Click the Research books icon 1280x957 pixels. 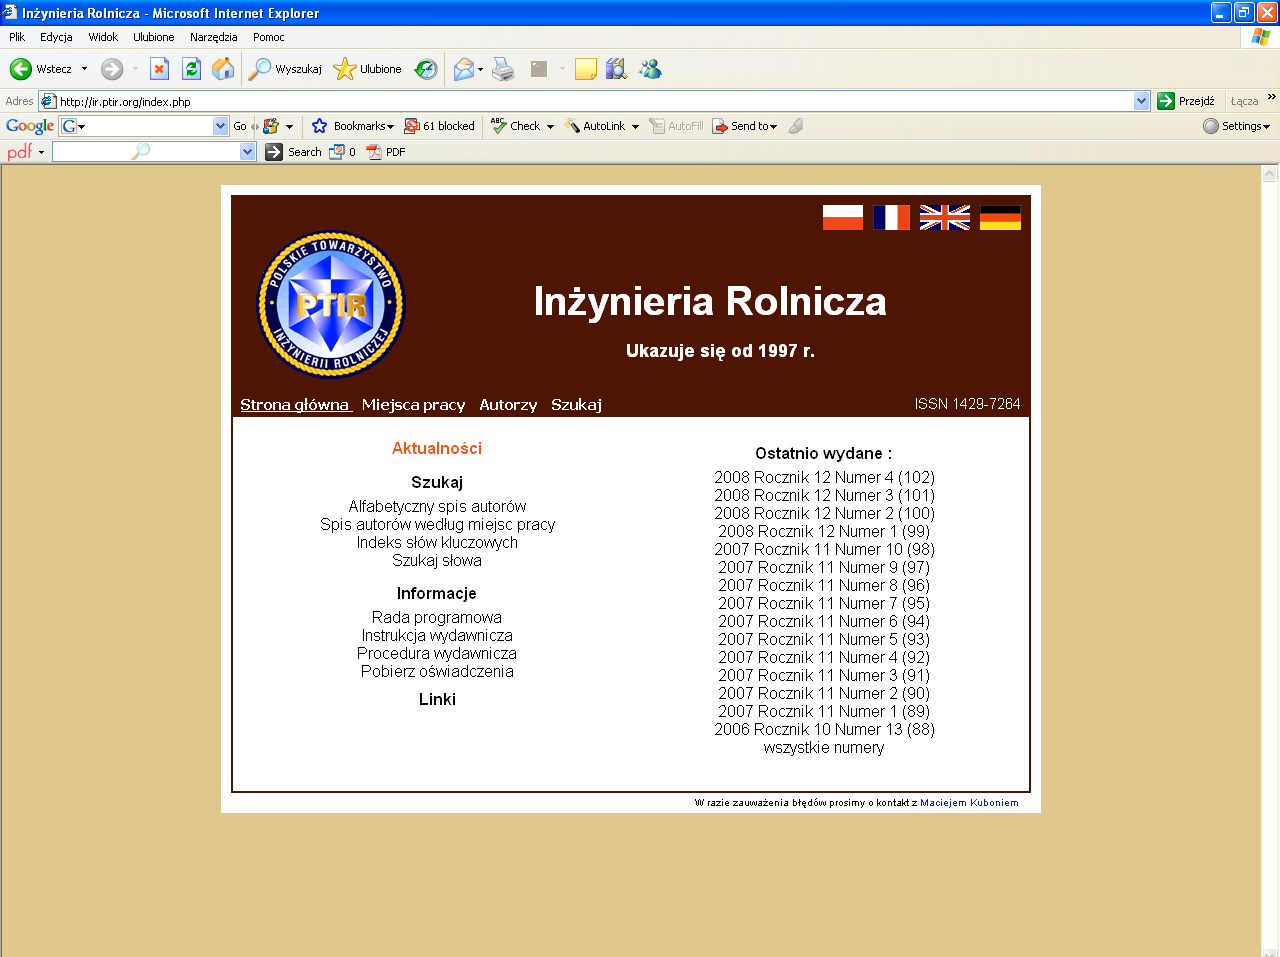click(x=616, y=69)
